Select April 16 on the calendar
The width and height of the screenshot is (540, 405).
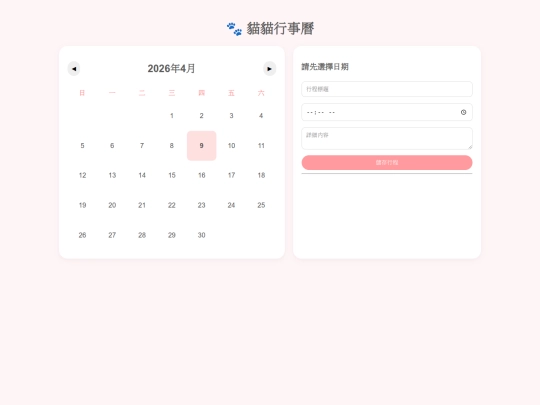201,175
